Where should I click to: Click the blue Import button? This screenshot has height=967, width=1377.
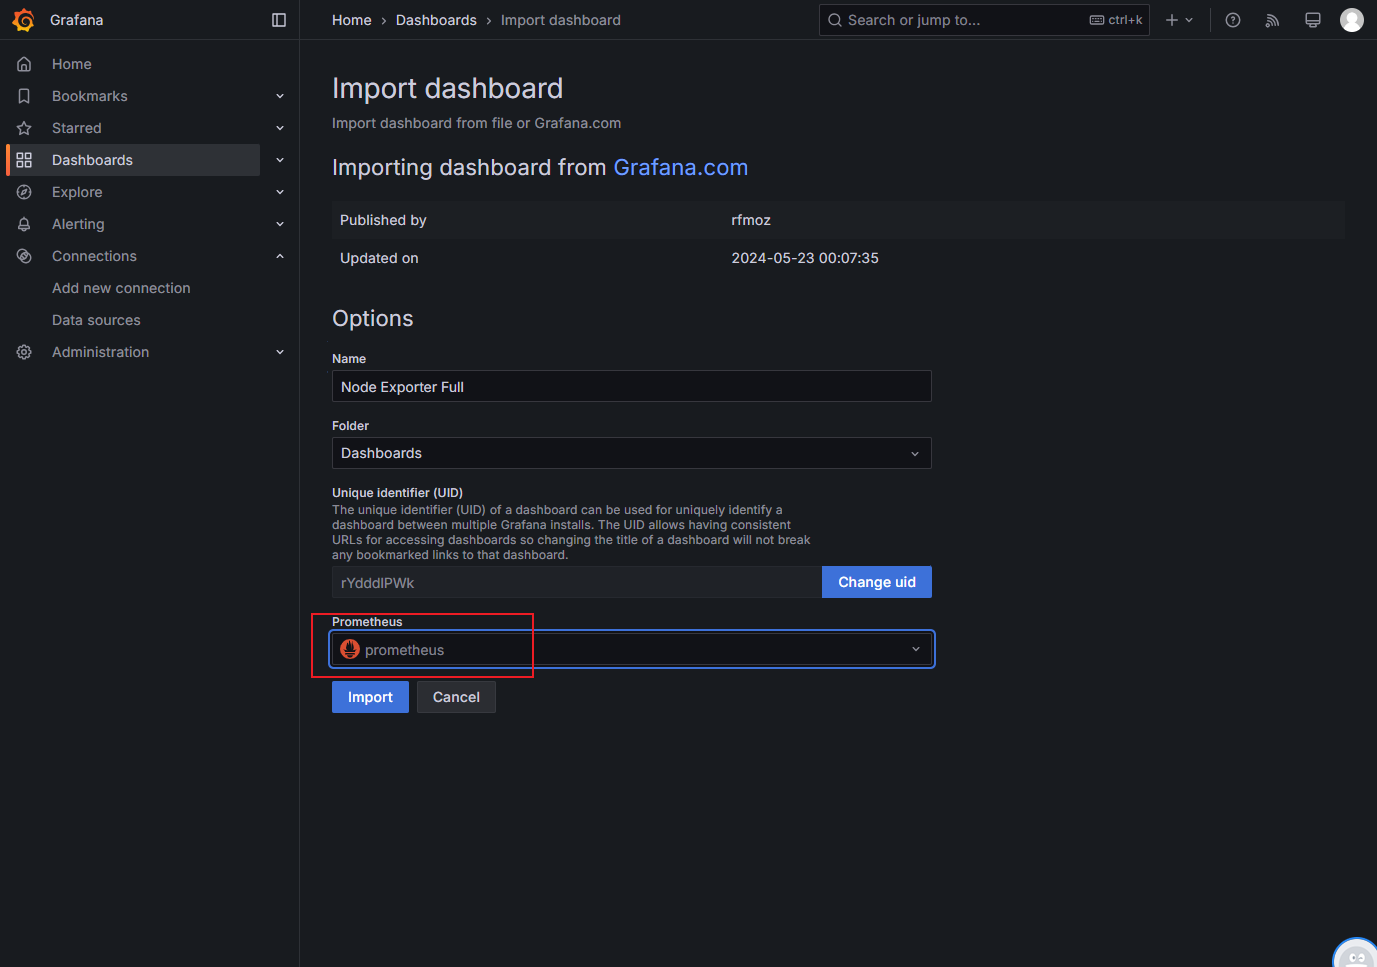pos(370,697)
